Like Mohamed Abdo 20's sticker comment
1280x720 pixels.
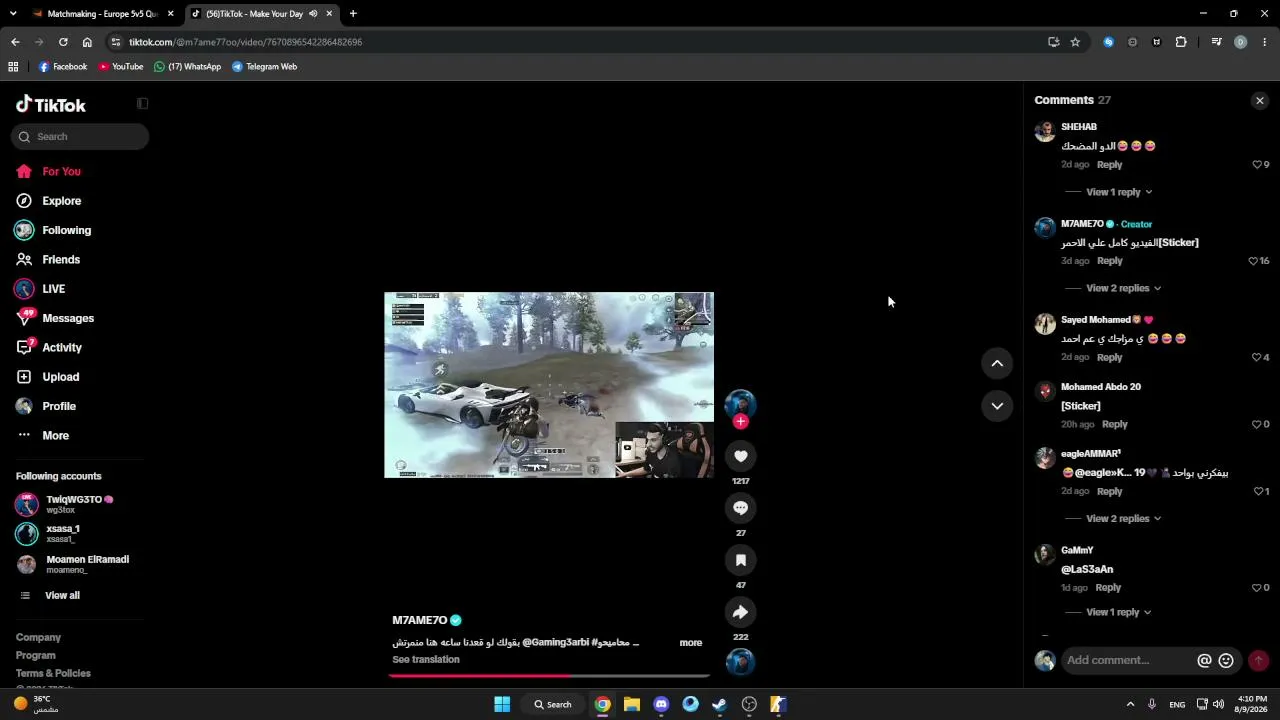click(x=1257, y=424)
